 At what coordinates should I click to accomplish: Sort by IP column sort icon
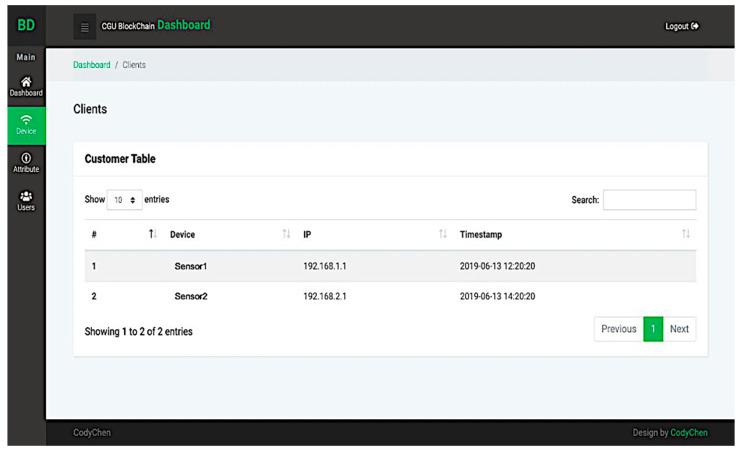442,234
